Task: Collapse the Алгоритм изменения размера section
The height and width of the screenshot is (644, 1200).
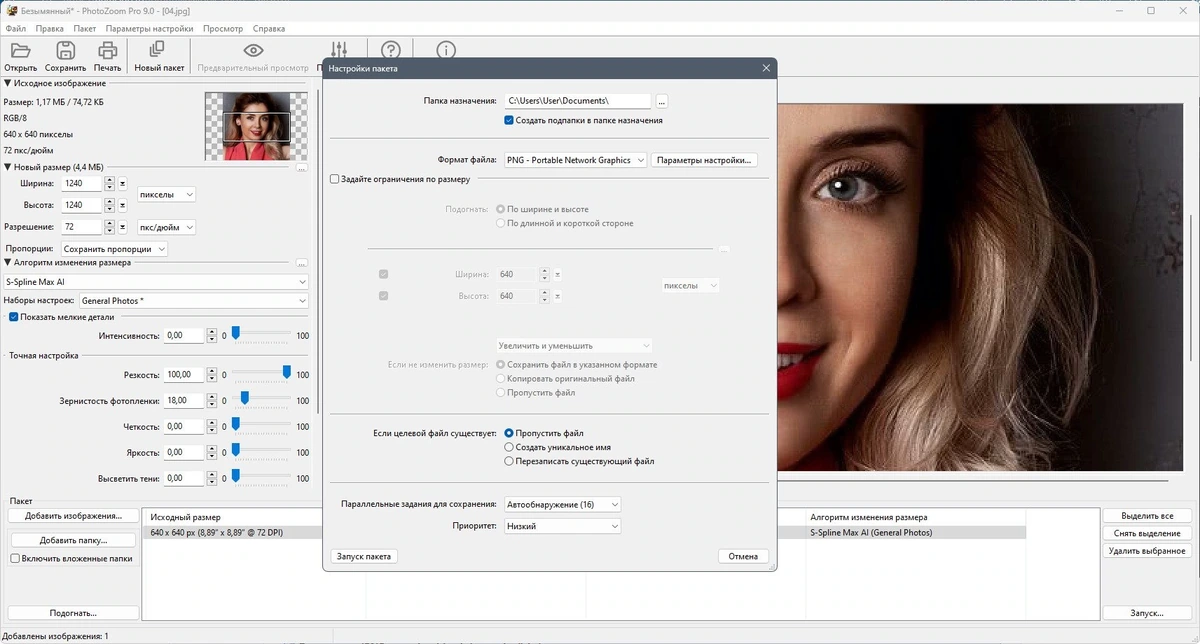Action: coord(8,263)
